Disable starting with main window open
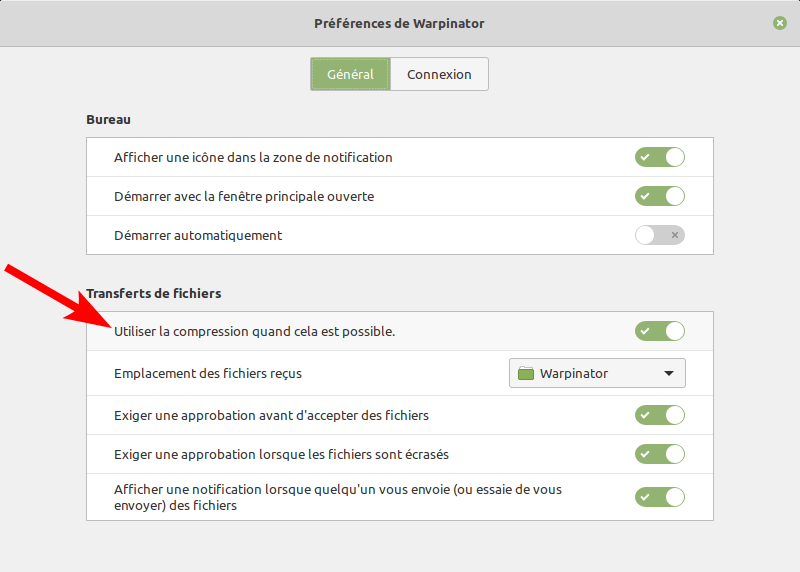800x572 pixels. tap(660, 196)
